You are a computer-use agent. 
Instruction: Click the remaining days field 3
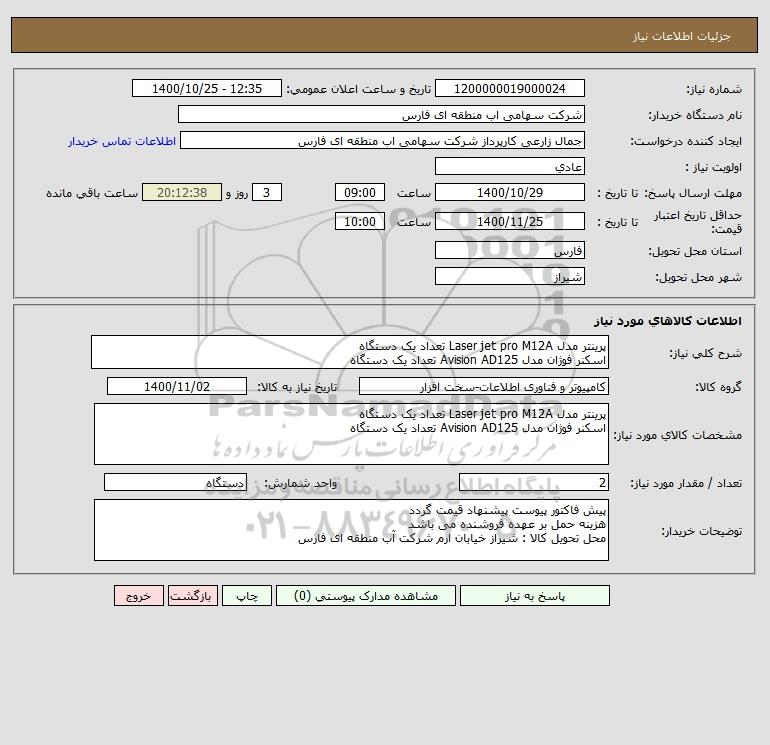(x=267, y=193)
